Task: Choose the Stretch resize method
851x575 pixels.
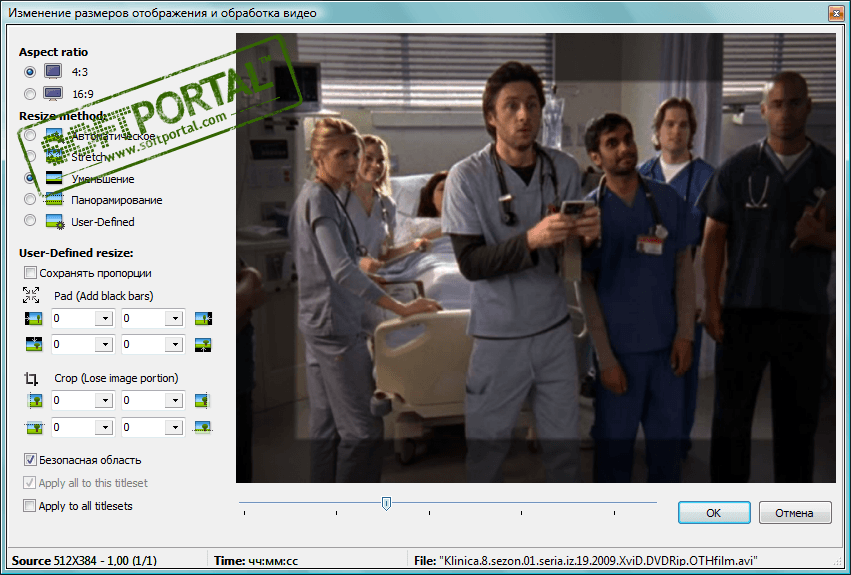Action: 30,157
